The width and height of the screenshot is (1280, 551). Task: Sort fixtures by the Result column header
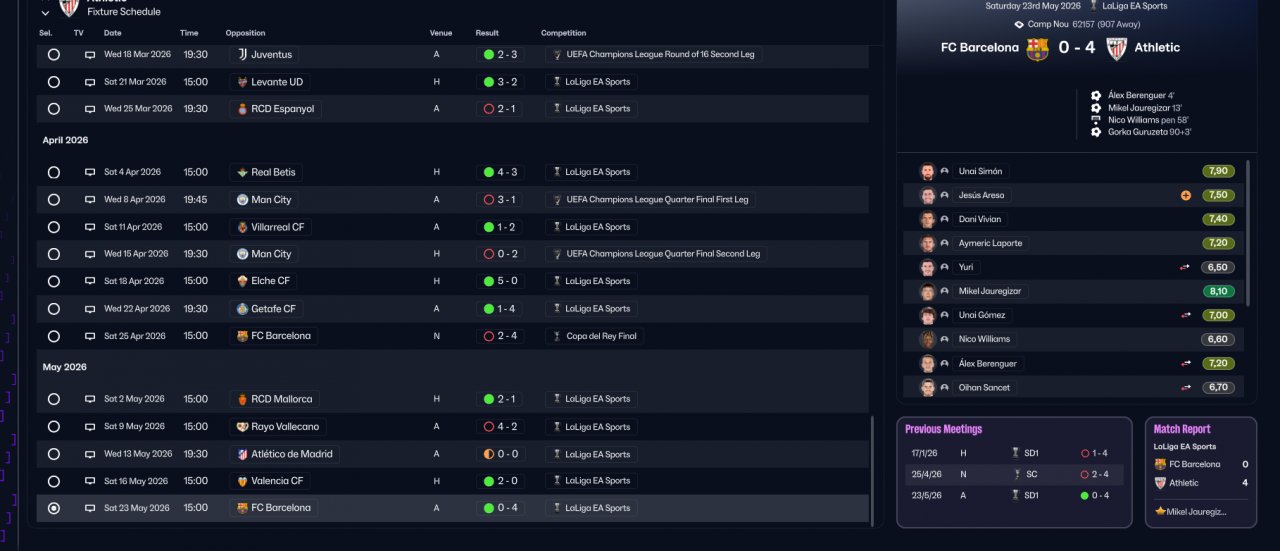[487, 33]
